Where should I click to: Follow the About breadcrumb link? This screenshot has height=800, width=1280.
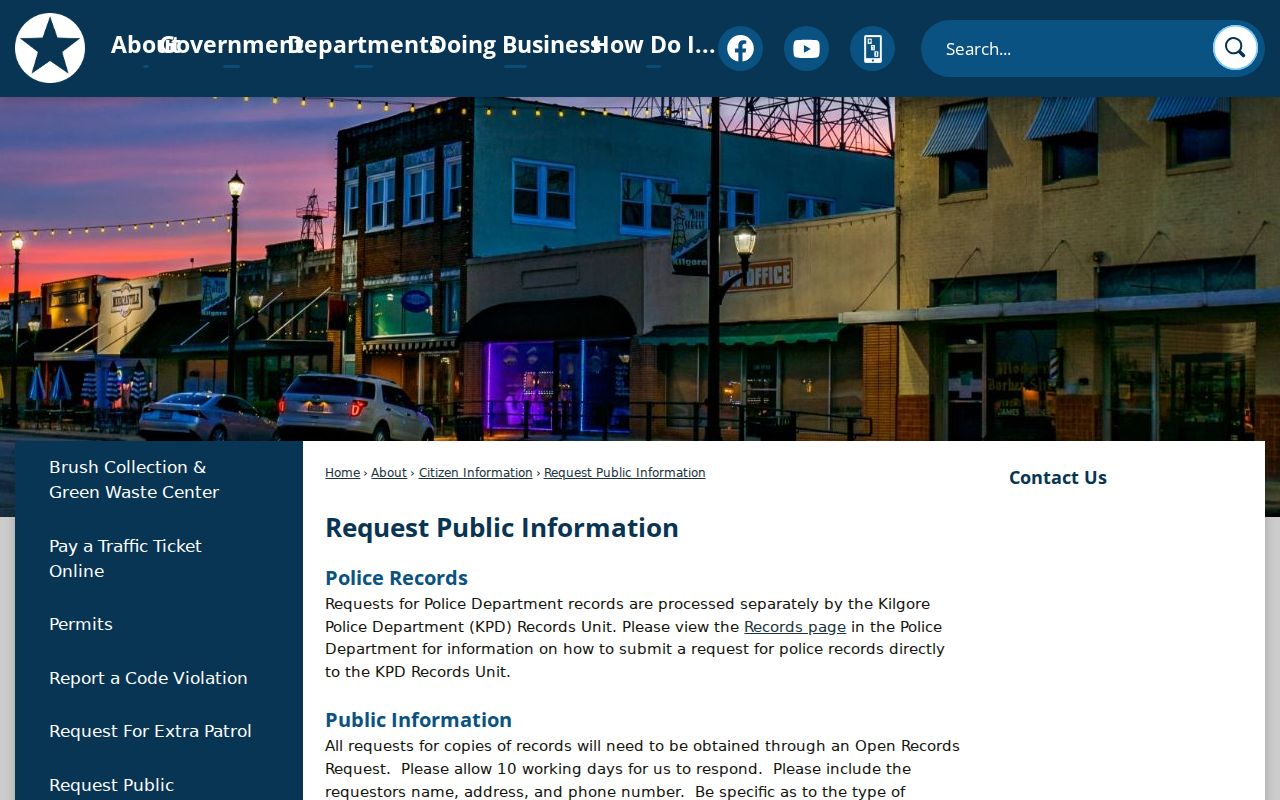coord(389,473)
